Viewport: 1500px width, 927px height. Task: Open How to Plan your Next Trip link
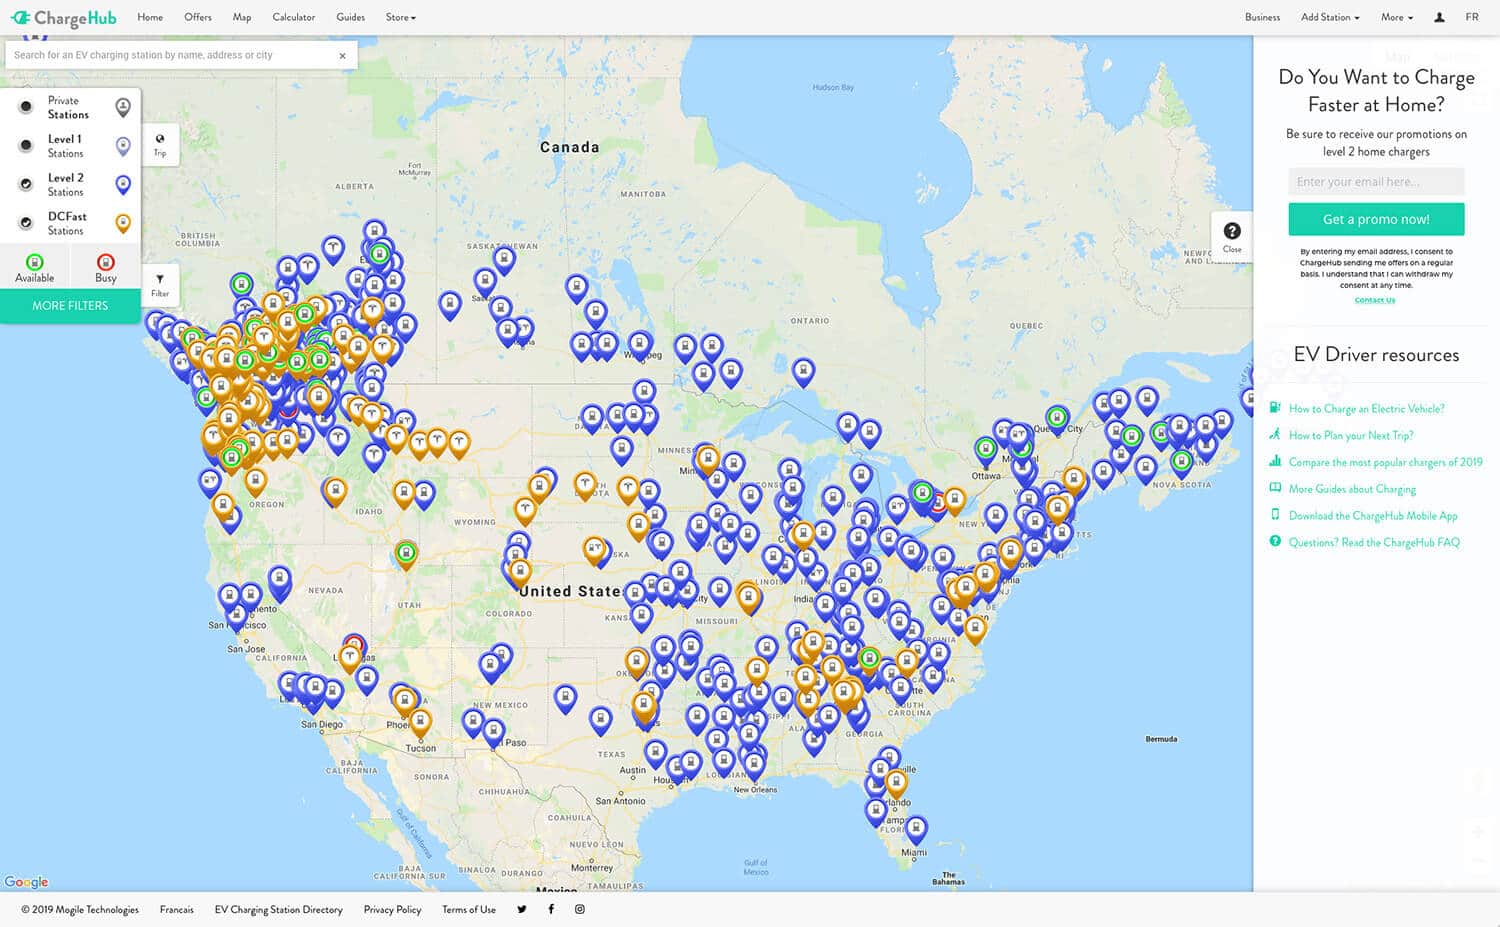click(x=1351, y=435)
